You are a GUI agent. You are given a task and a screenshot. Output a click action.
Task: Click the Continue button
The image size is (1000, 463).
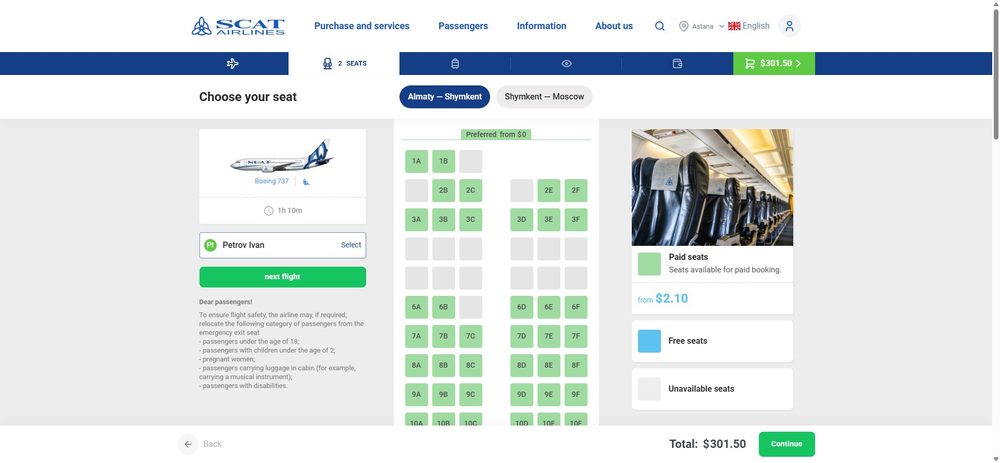point(786,444)
